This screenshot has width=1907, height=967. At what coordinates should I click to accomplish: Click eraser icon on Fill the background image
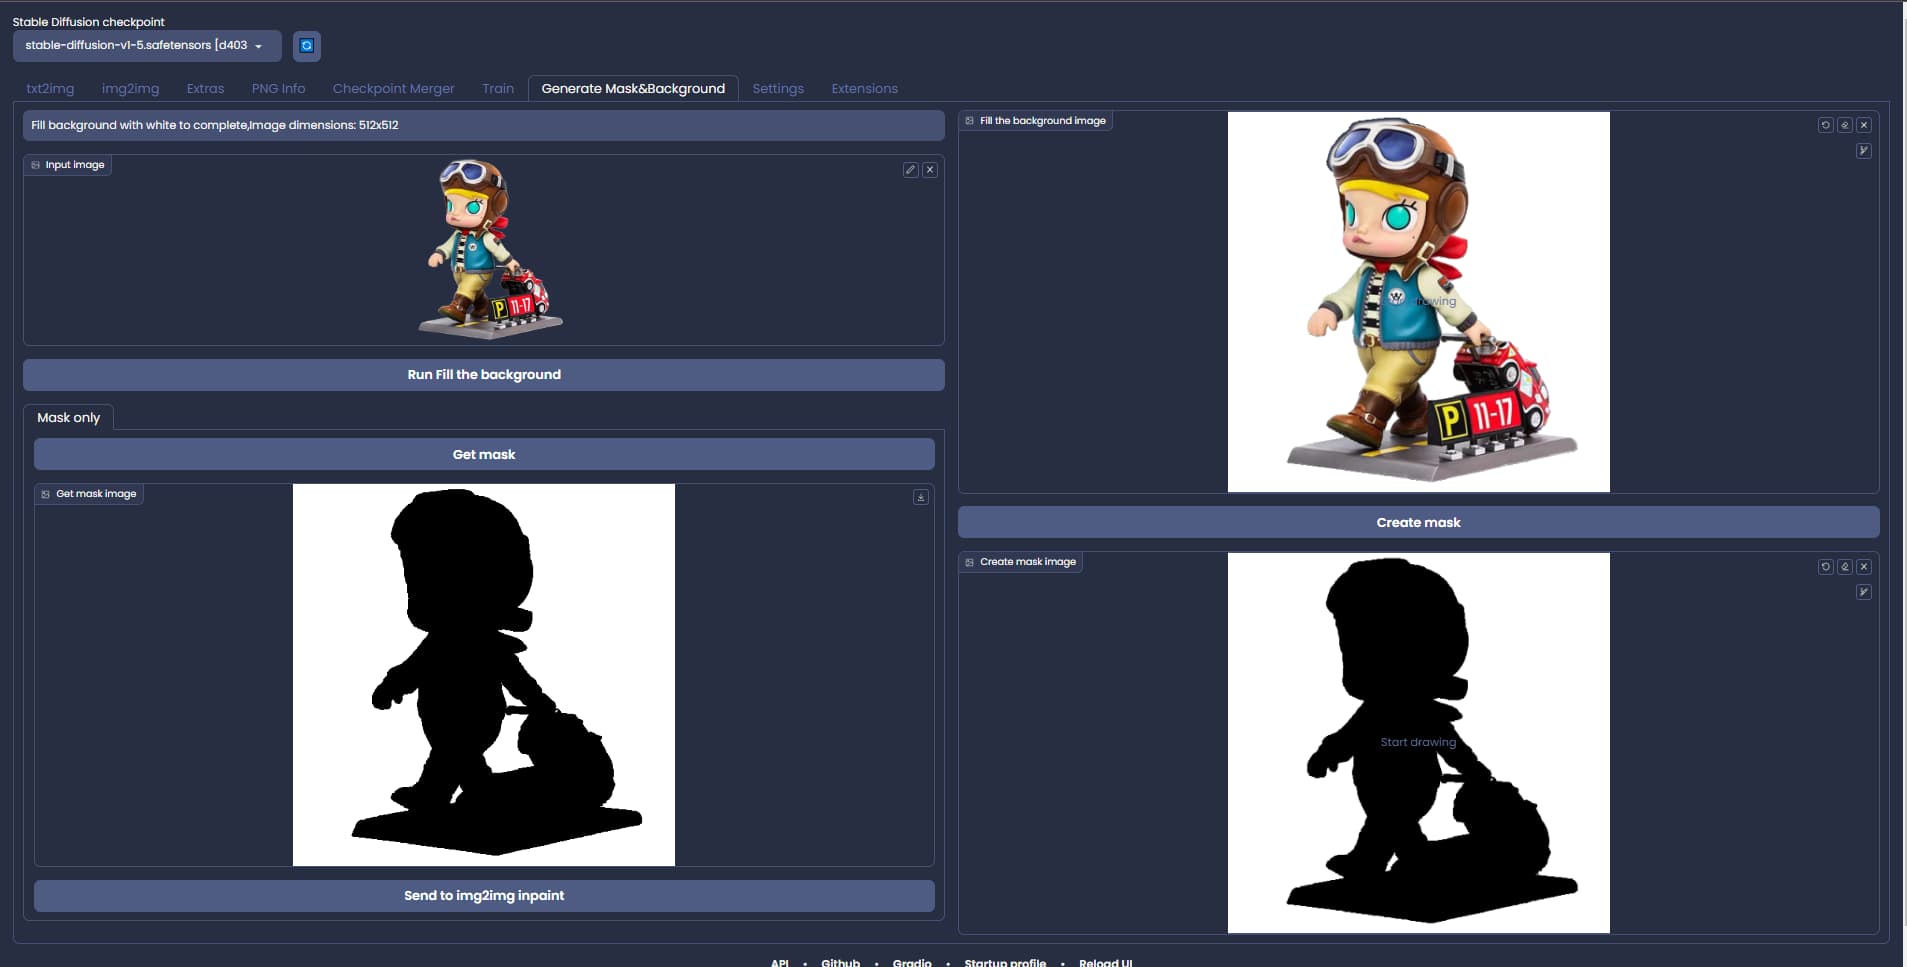[1845, 125]
